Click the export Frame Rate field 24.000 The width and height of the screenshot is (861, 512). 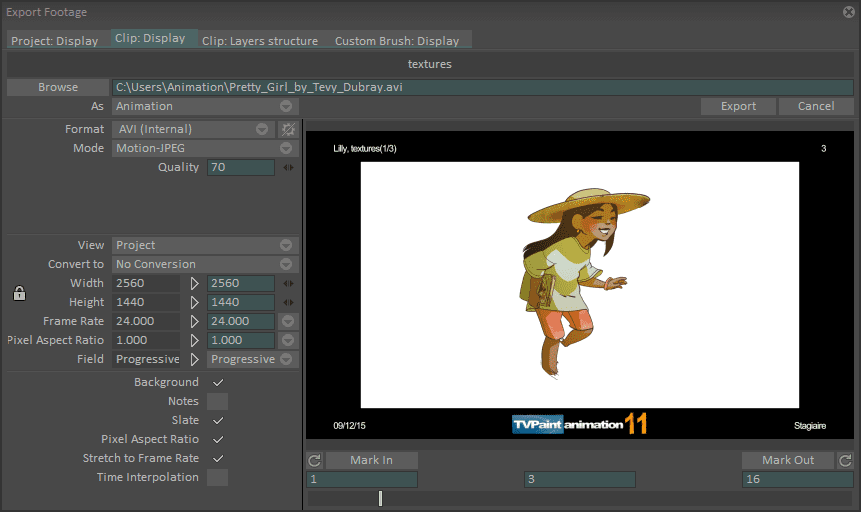[x=241, y=321]
